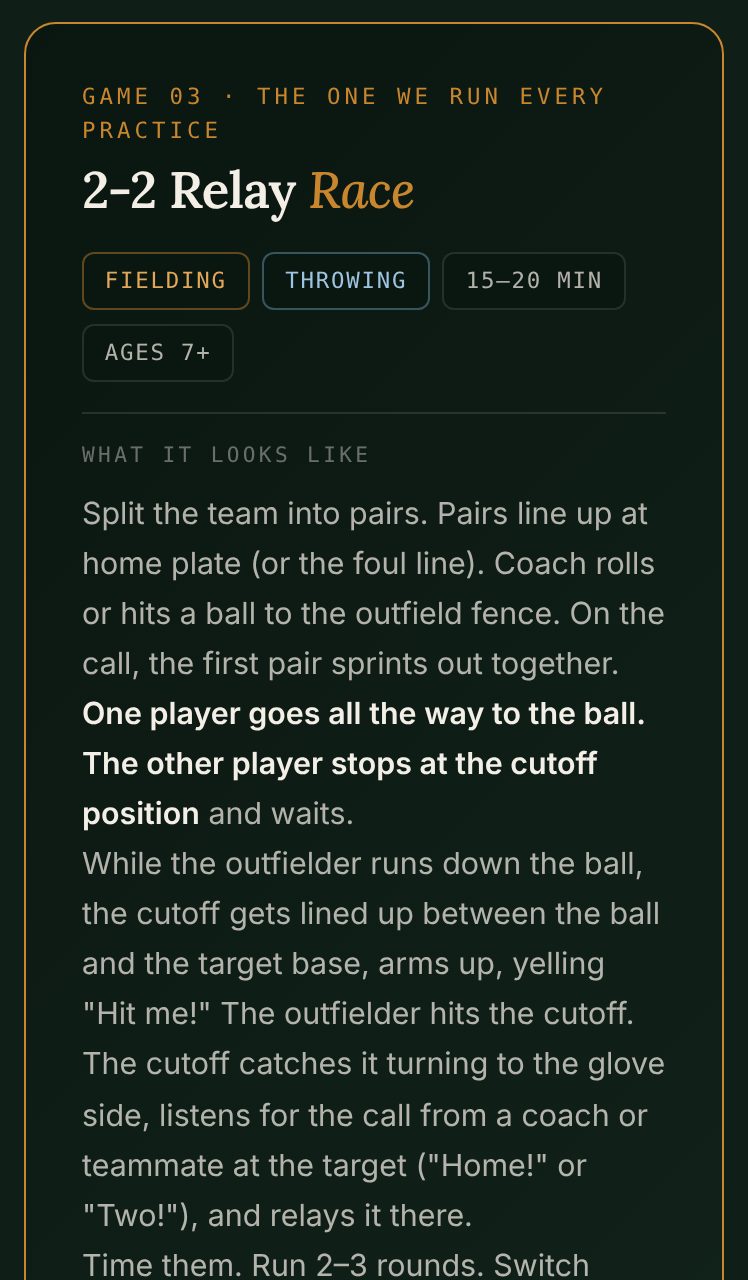Screen dimensions: 748x1280
Task: Click the white "2-2 Relay" heading text
Action: pyautogui.click(x=189, y=190)
